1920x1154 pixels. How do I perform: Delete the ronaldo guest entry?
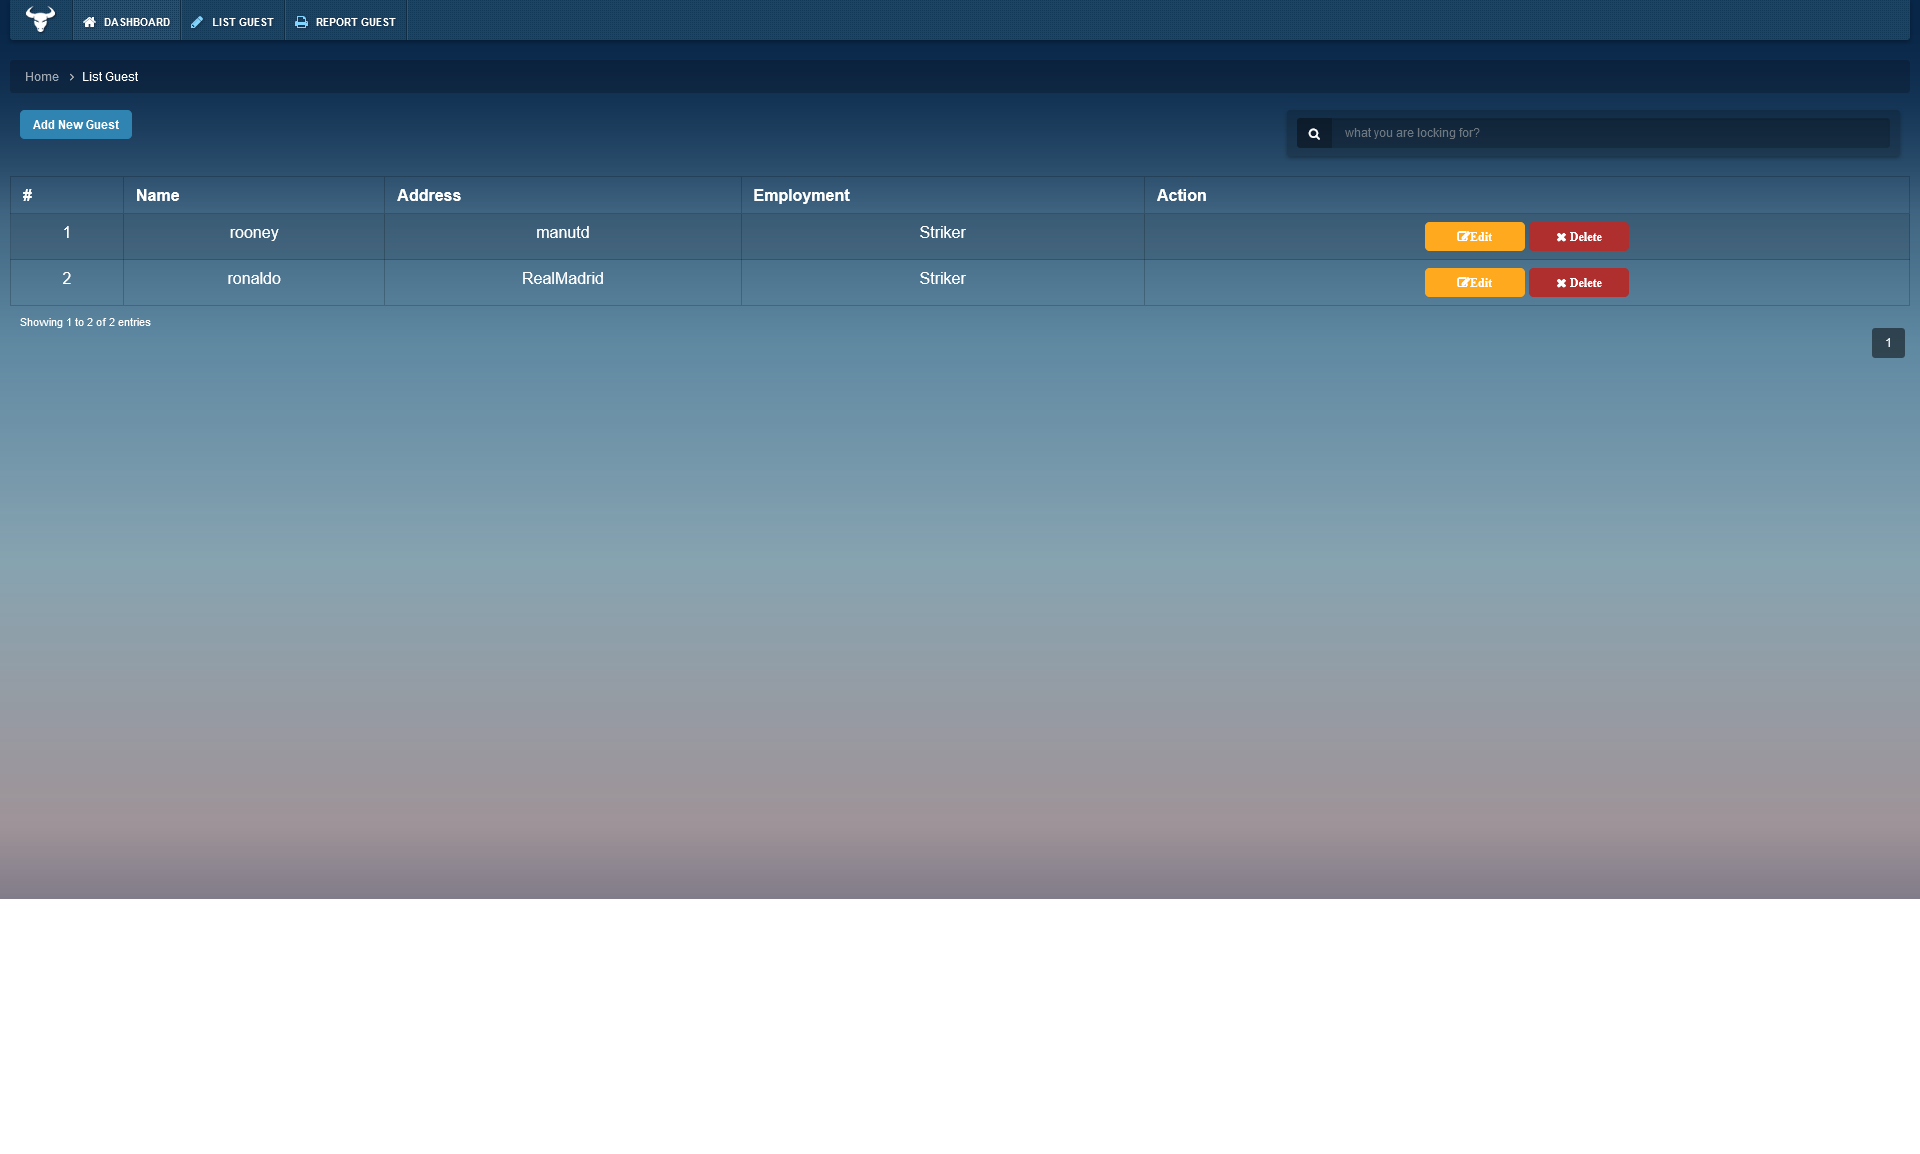[x=1578, y=283]
